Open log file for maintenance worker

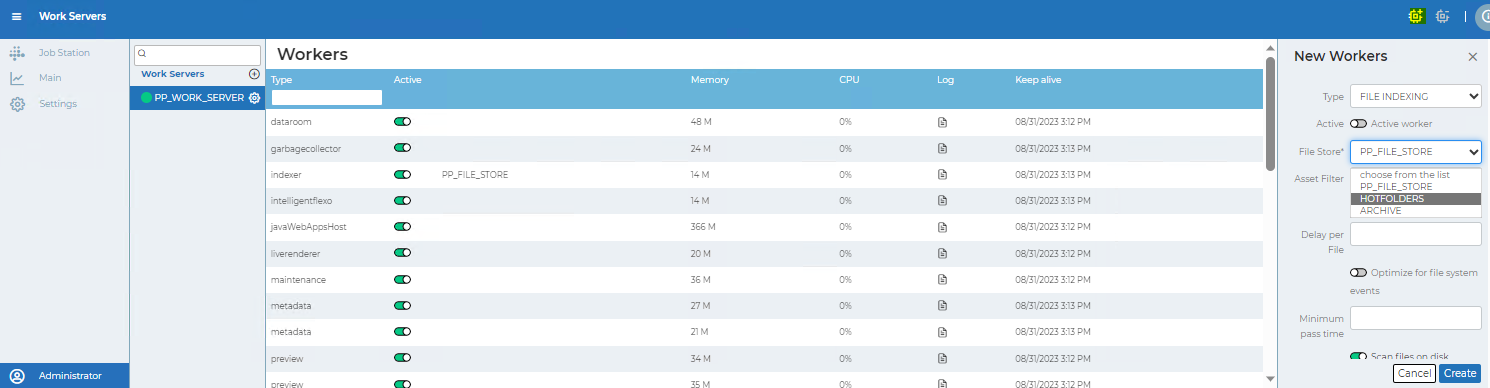pyautogui.click(x=942, y=279)
